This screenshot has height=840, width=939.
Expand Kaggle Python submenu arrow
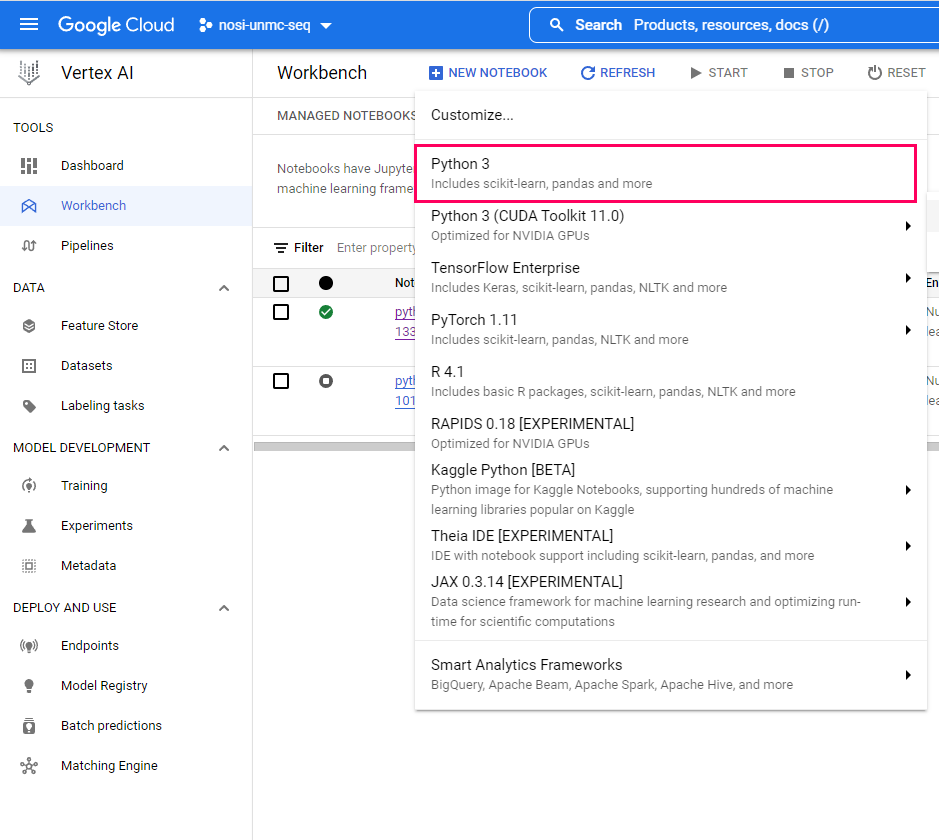coord(908,490)
